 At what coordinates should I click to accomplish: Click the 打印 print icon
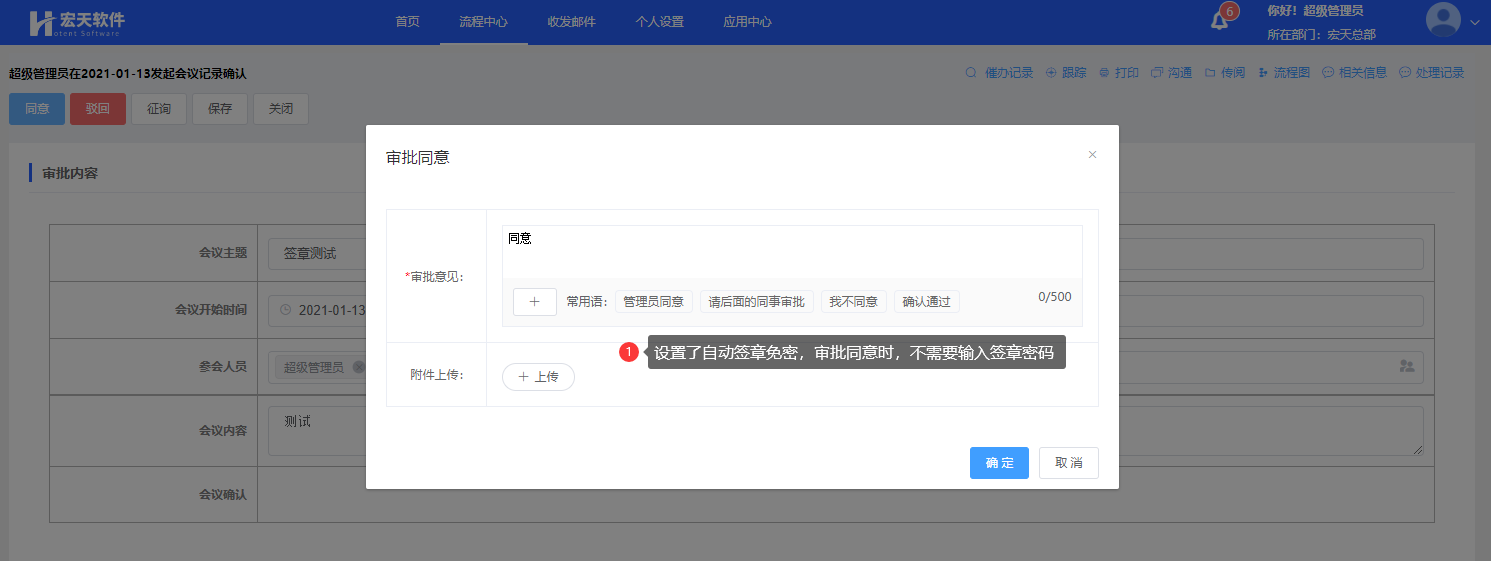click(x=1104, y=73)
